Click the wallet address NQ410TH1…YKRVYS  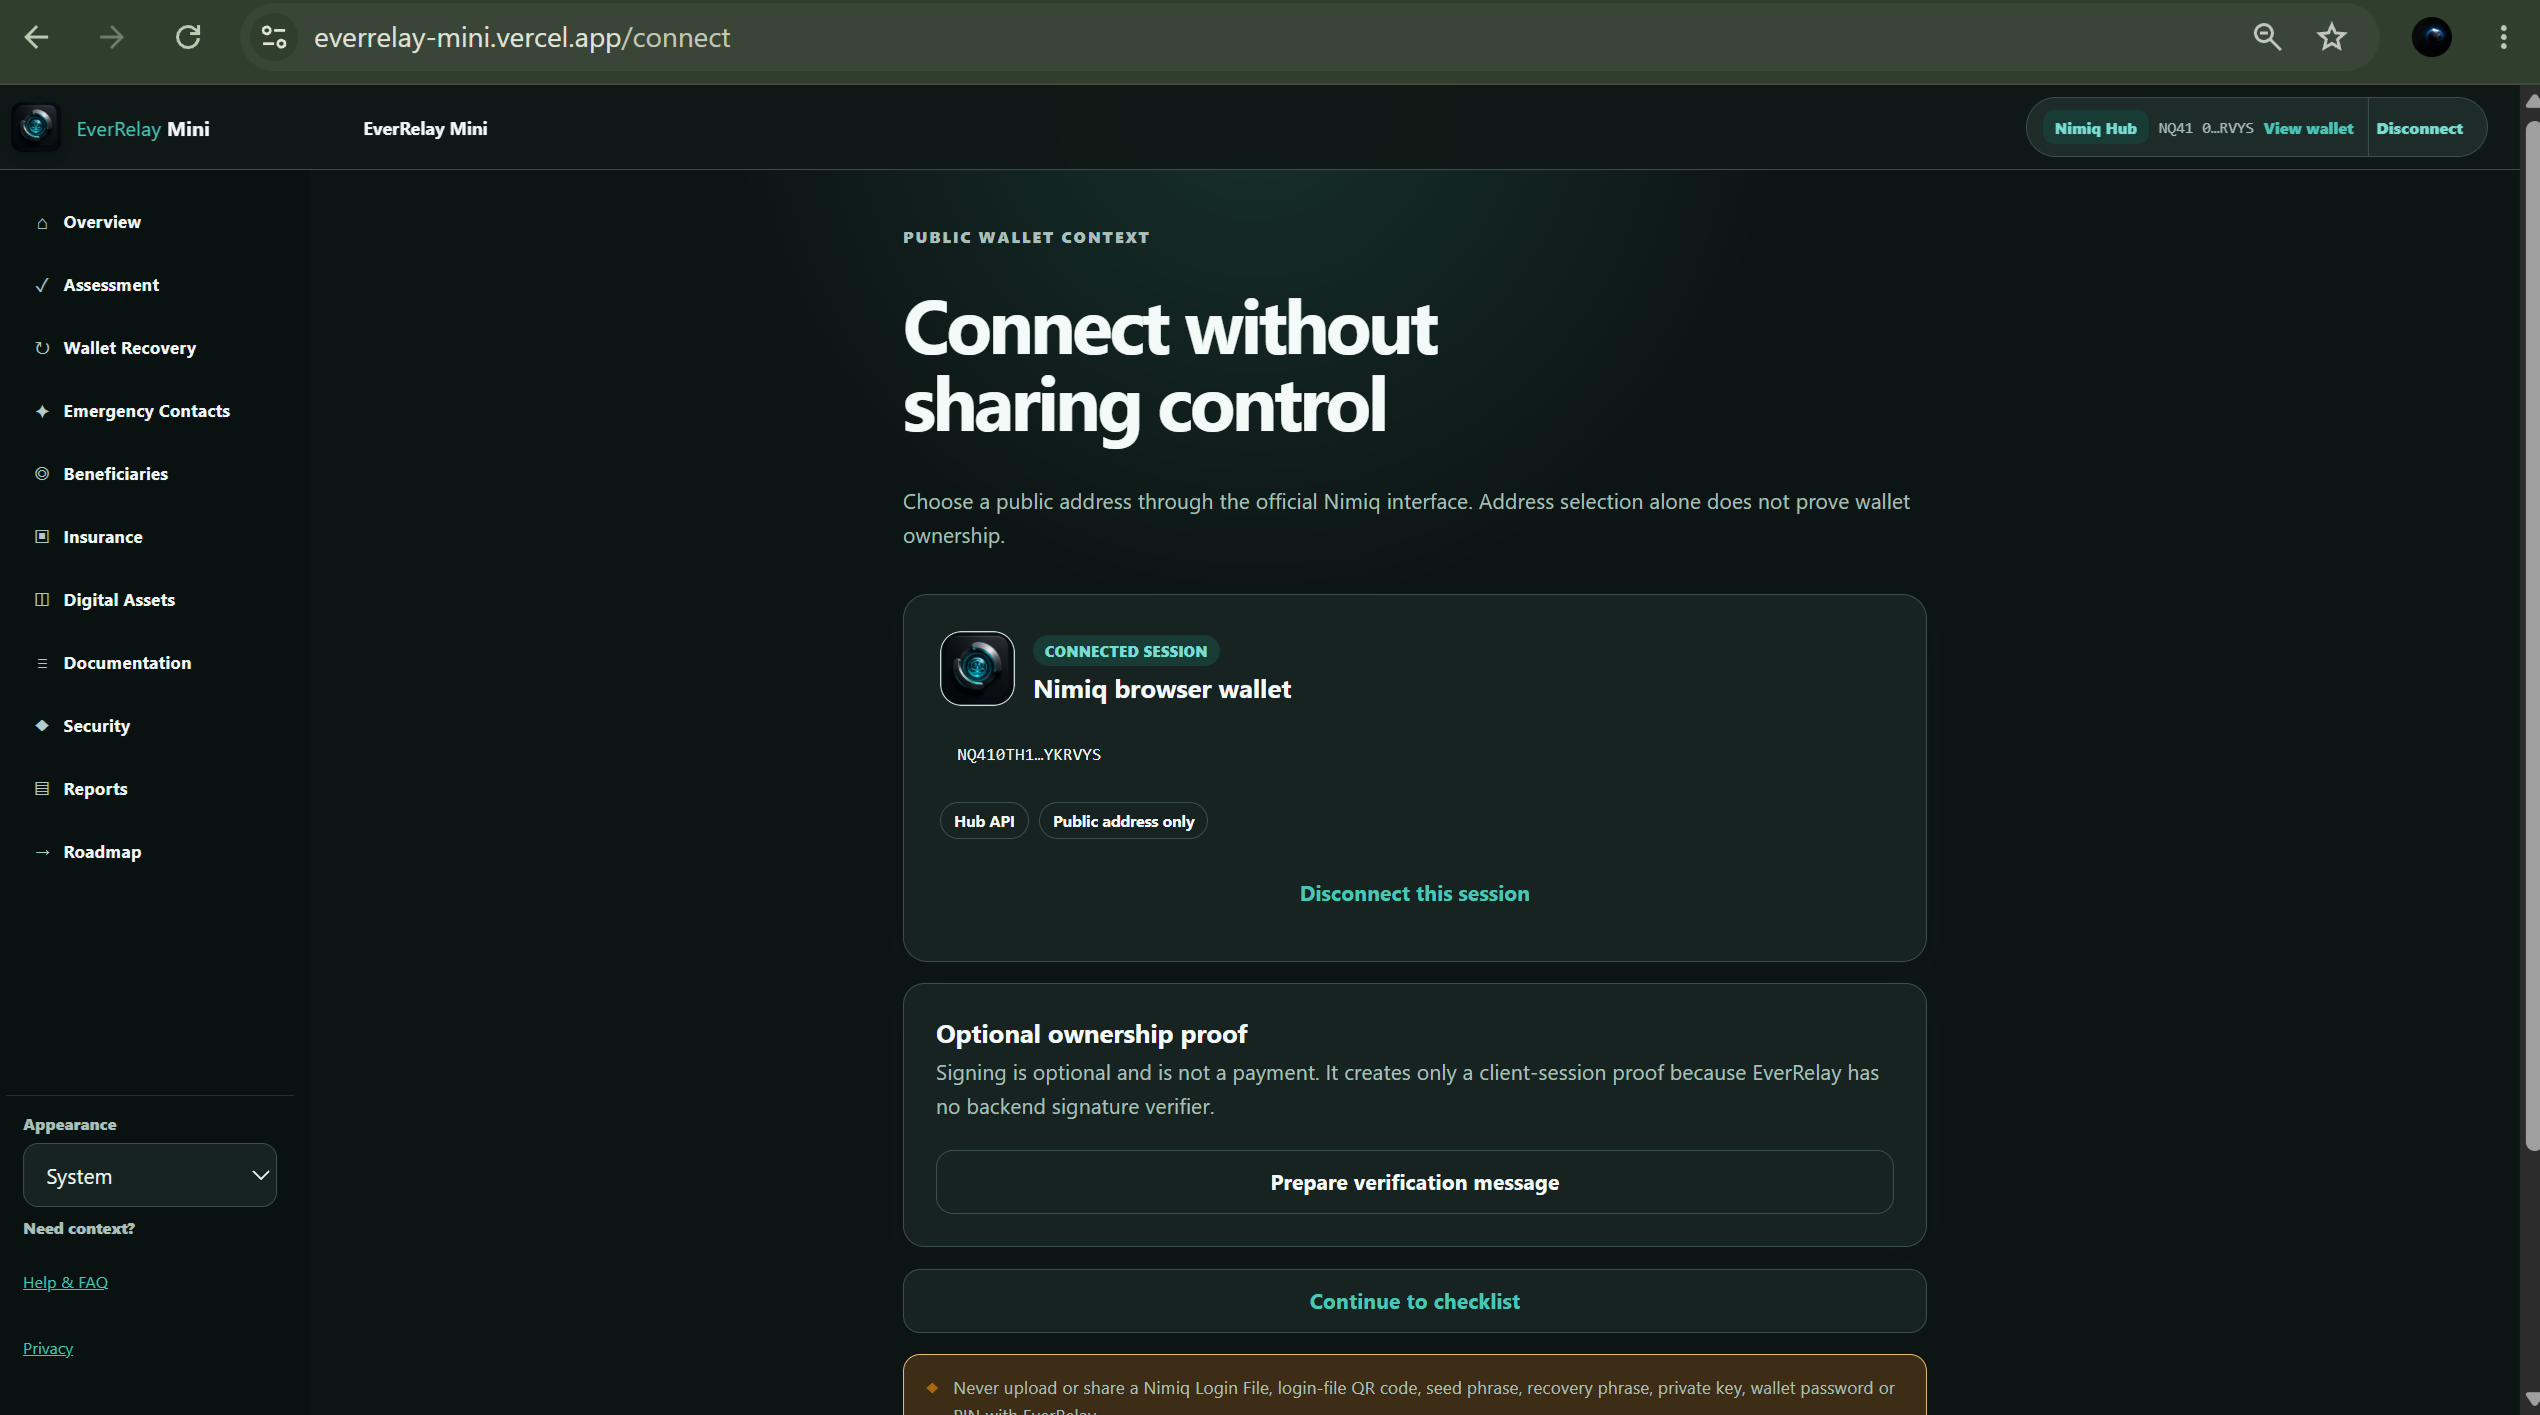(1029, 754)
